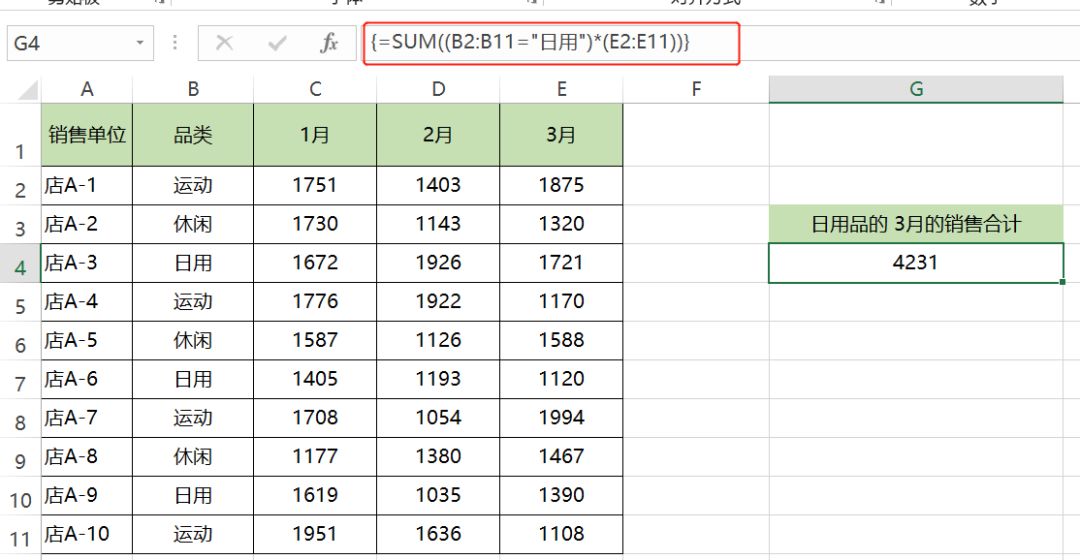Select row 4 header
The height and width of the screenshot is (560, 1080).
pos(20,266)
